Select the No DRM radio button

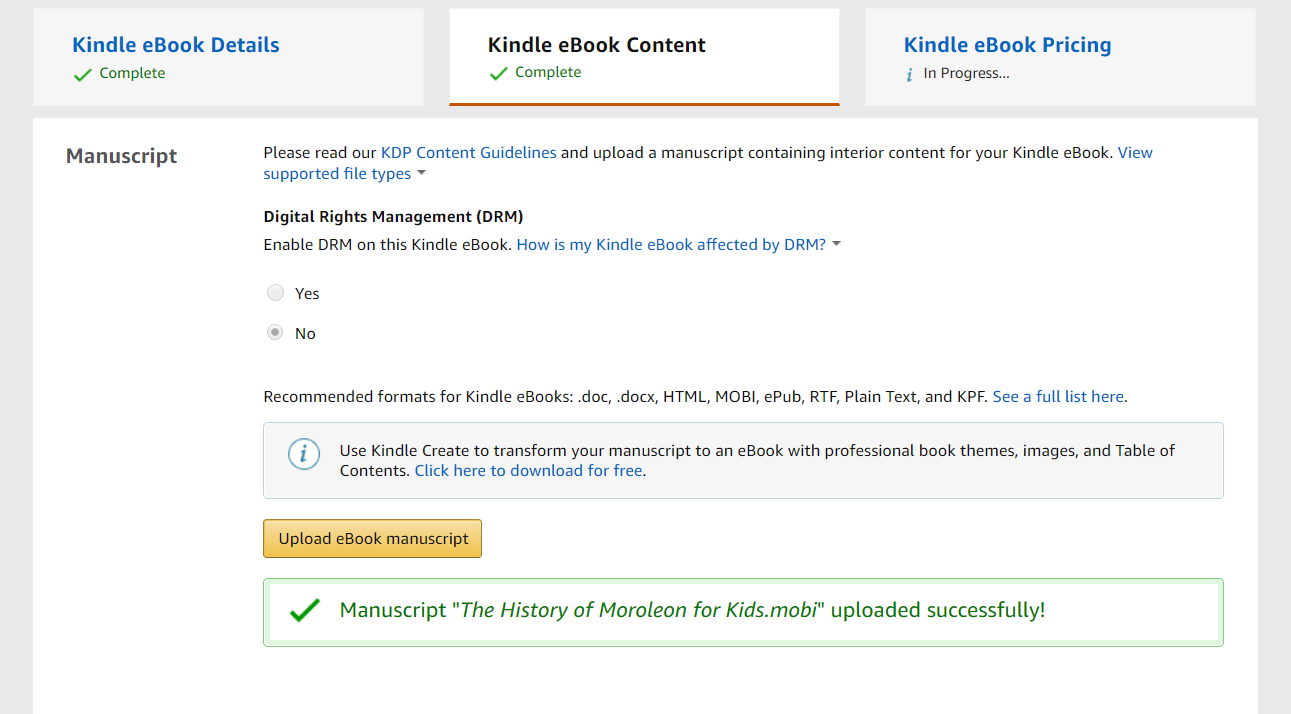[x=275, y=333]
